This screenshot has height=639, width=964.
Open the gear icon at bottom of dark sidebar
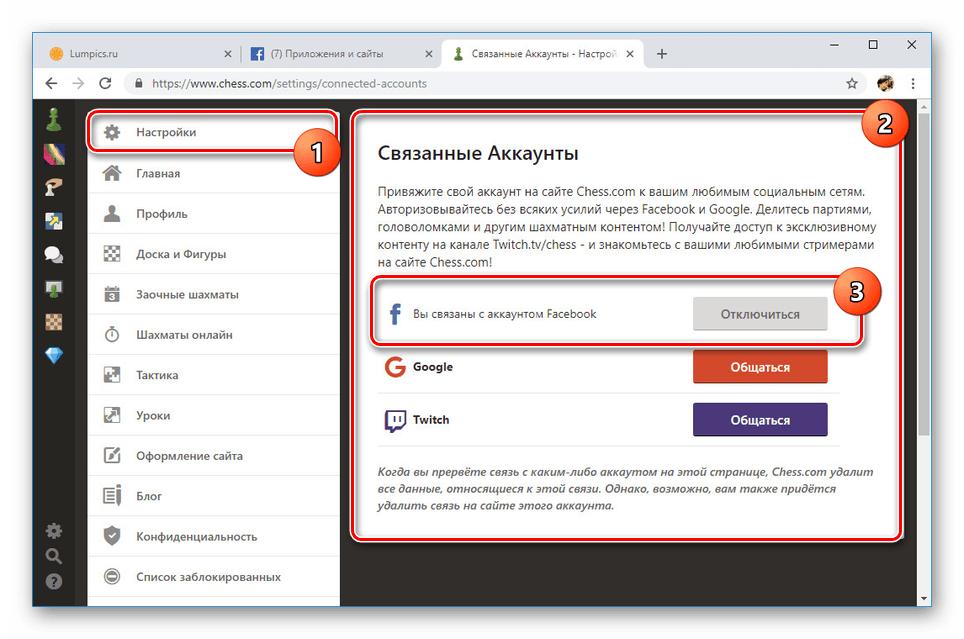[54, 531]
